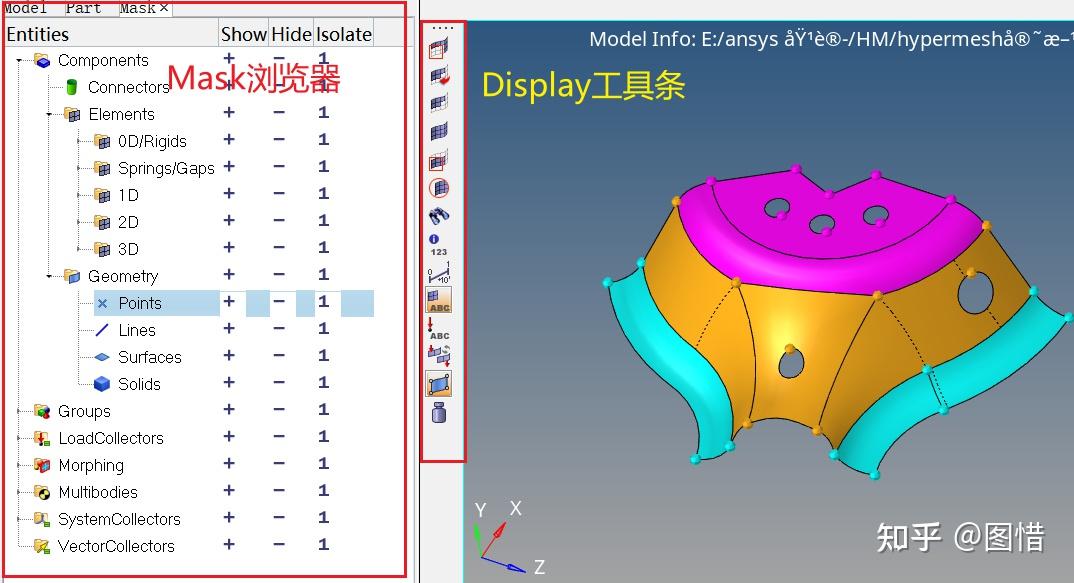Image resolution: width=1074 pixels, height=583 pixels.
Task: Click the icon below the load handles icon
Action: [x=438, y=355]
